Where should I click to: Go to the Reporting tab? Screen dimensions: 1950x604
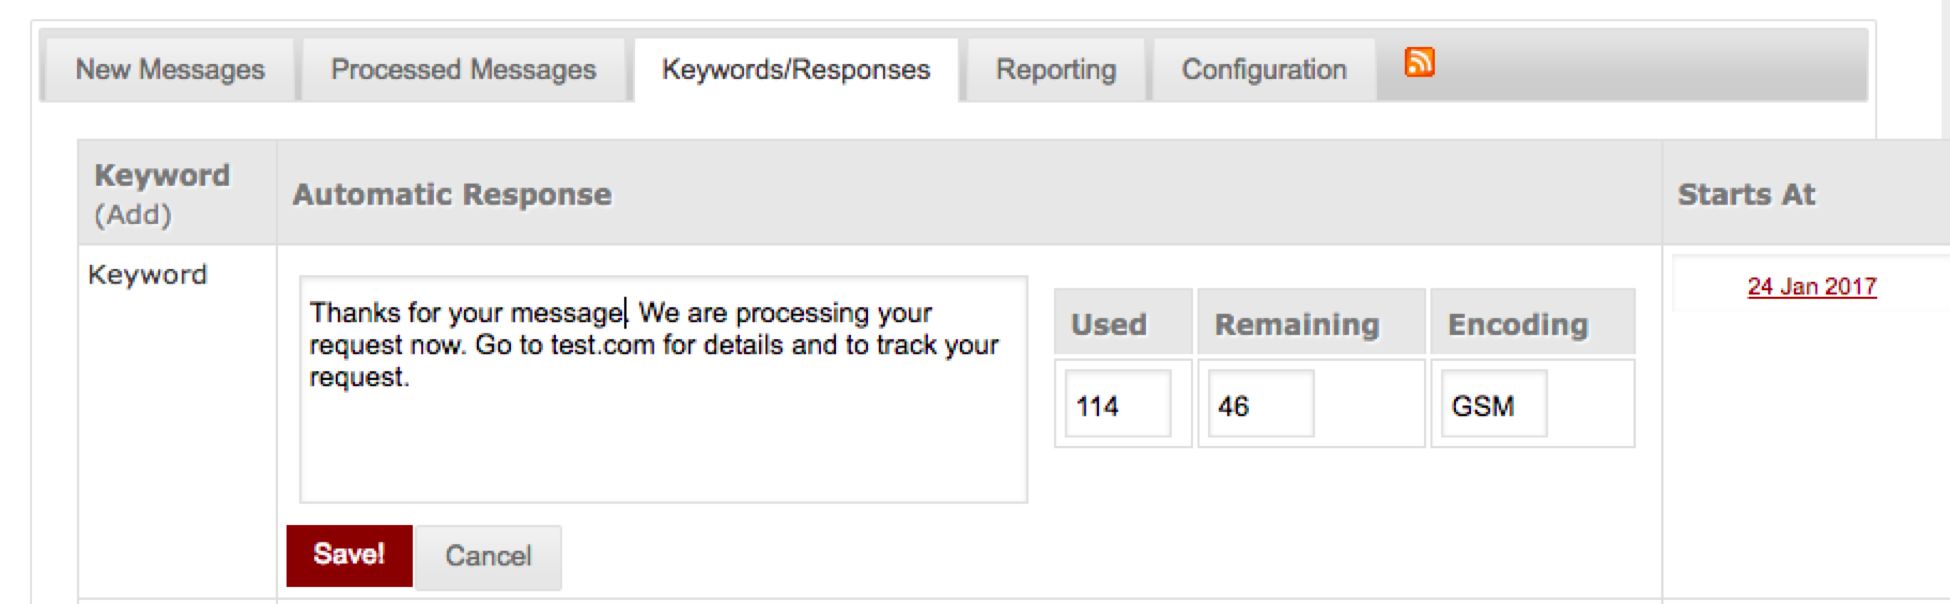tap(1056, 70)
